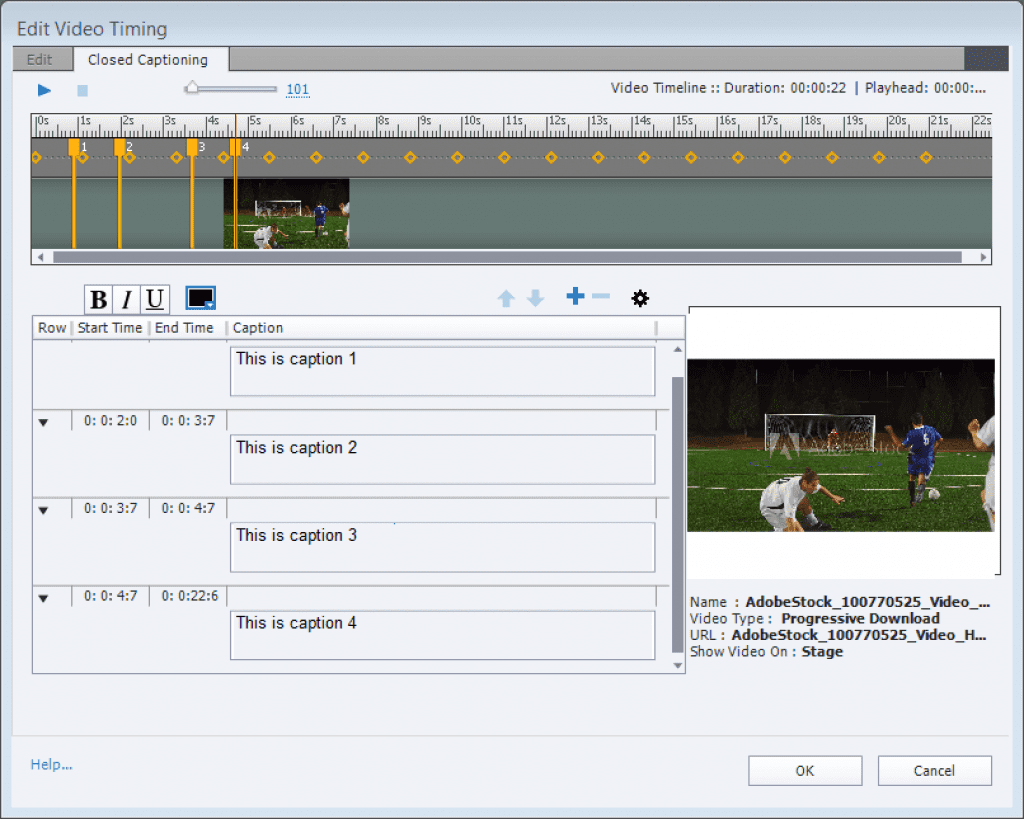Screen dimensions: 1024x819
Task: Open the Help link
Action: click(x=52, y=764)
